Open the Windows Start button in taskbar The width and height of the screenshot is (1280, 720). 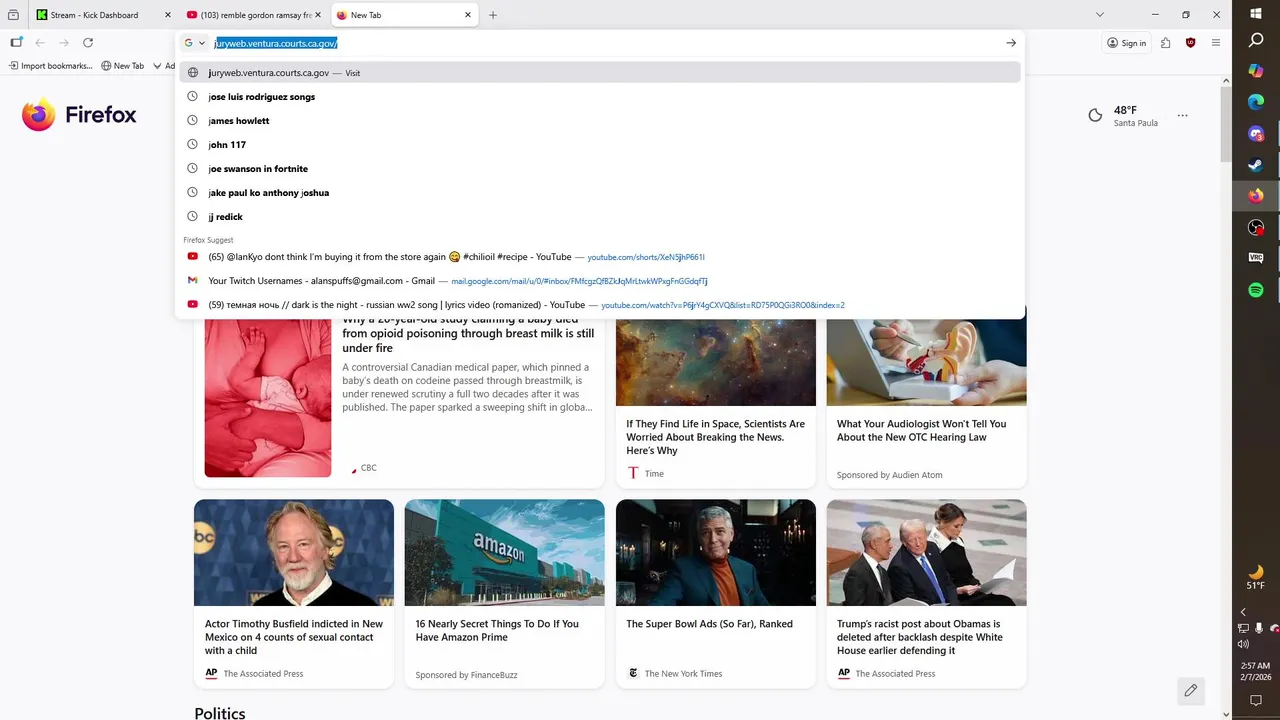tap(1256, 13)
